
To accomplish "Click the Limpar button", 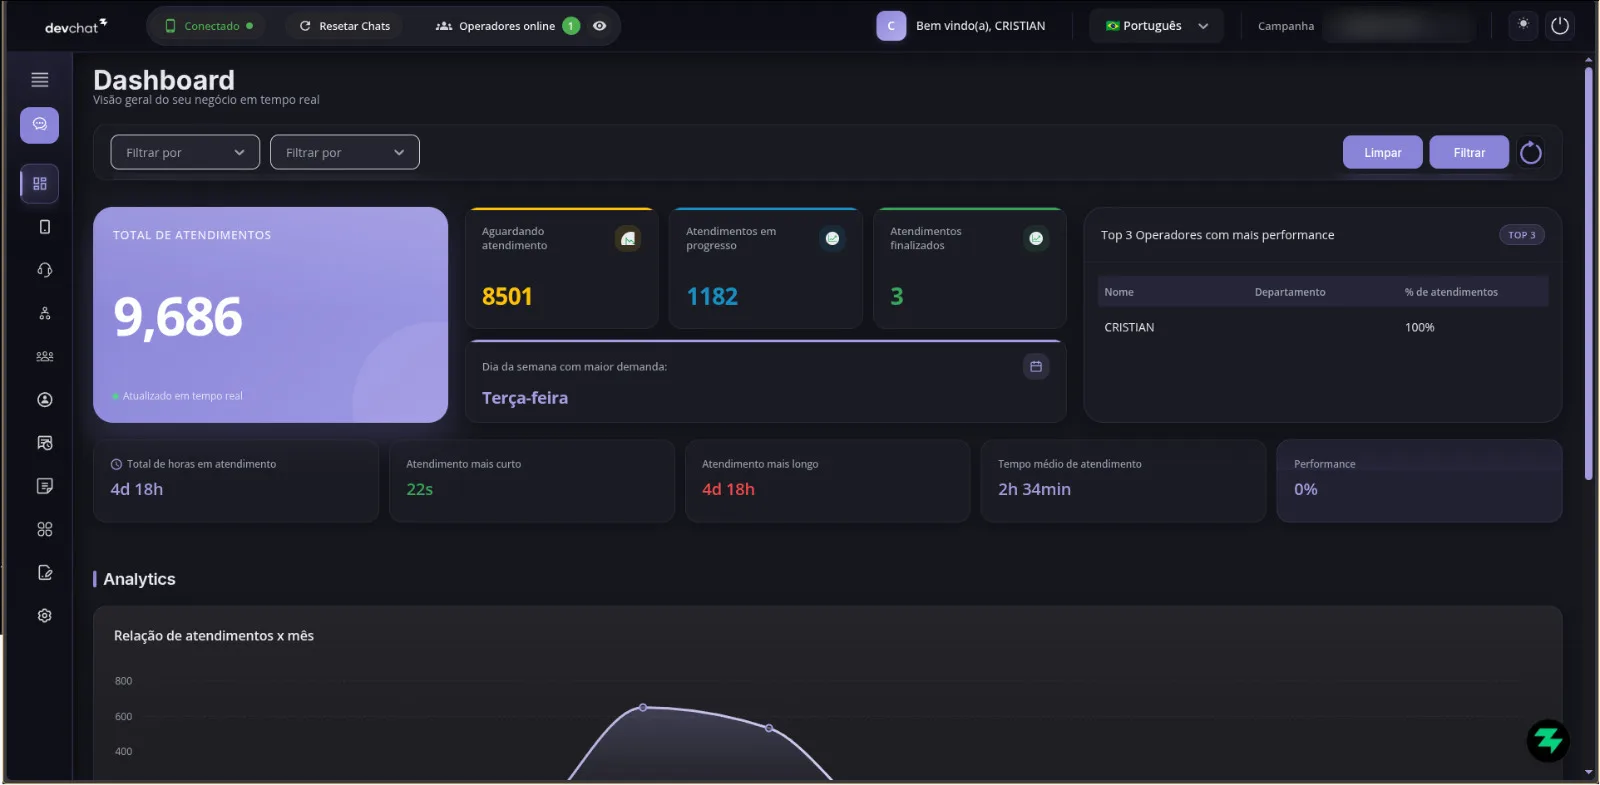I will click(x=1383, y=152).
